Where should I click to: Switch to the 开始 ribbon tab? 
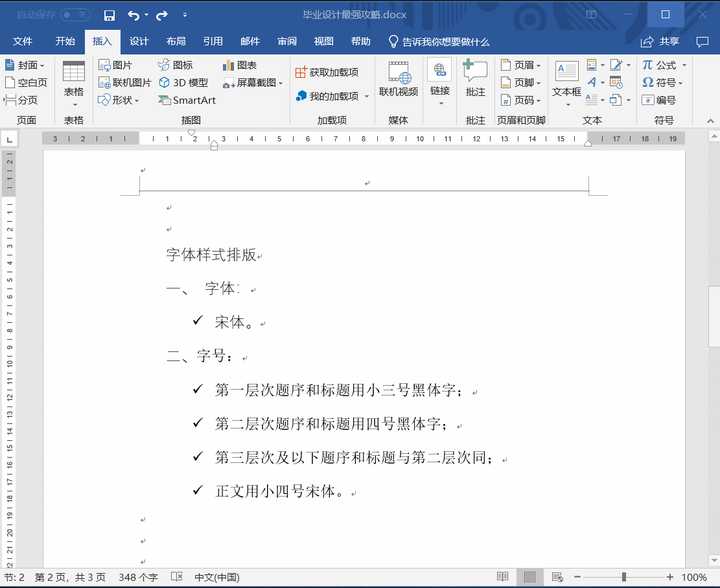(65, 41)
